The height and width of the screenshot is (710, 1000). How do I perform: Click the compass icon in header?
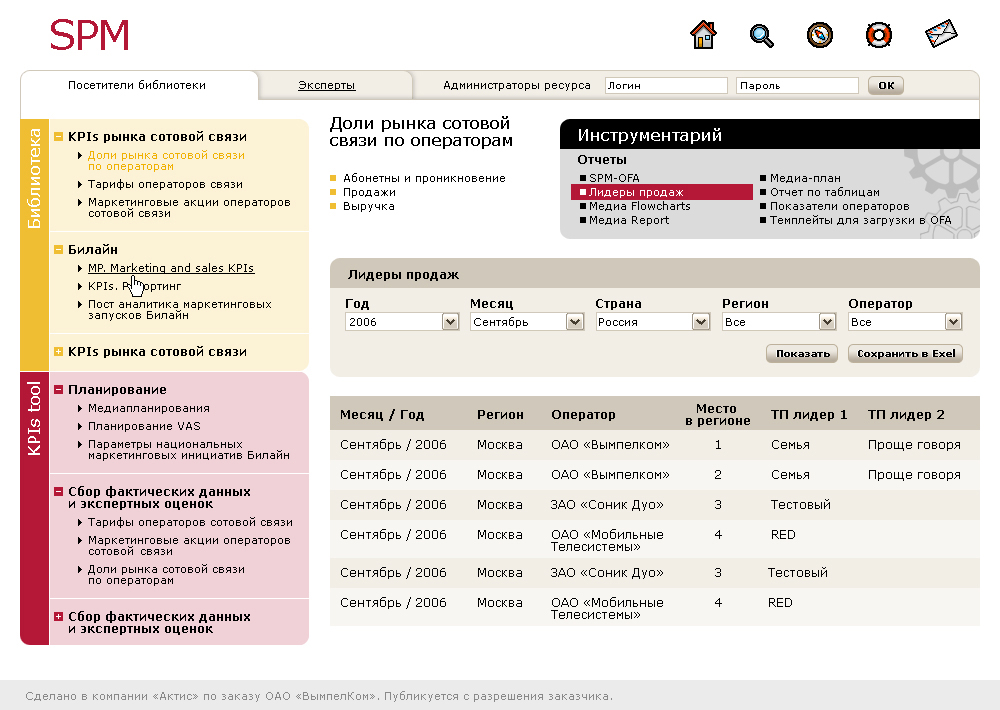click(820, 35)
